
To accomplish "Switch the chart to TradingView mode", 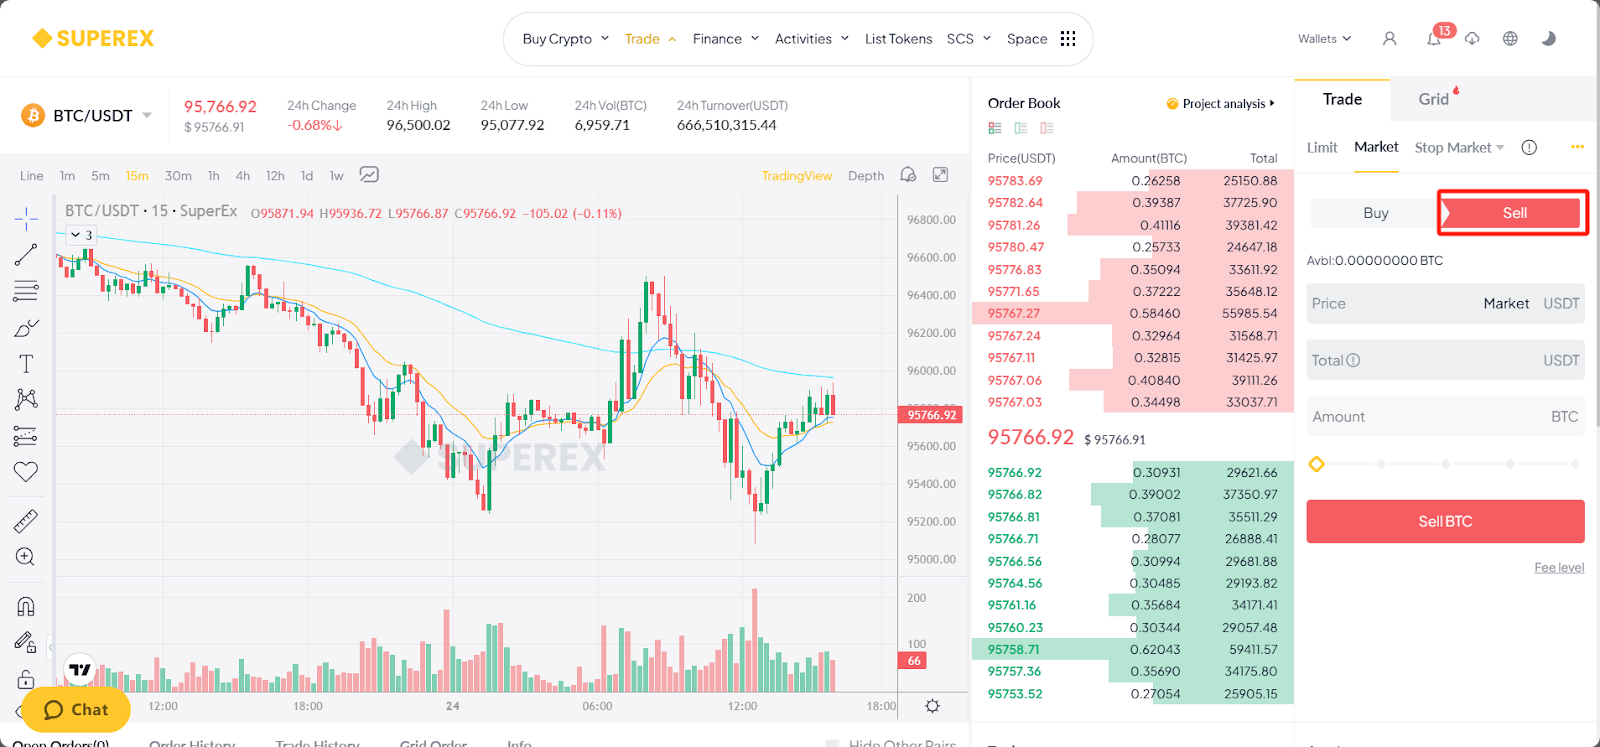I will pos(796,176).
